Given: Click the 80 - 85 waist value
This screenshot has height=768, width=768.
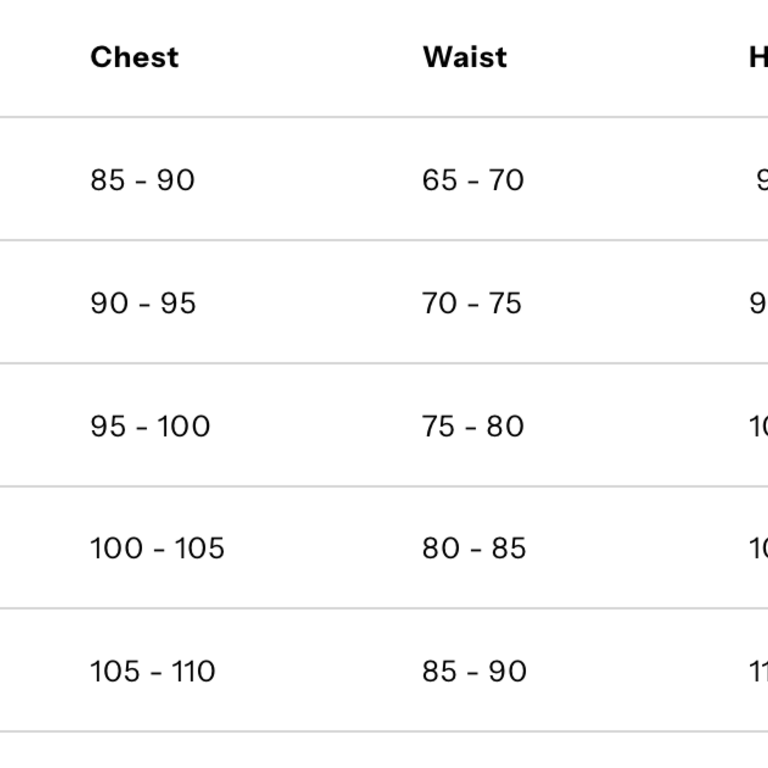Looking at the screenshot, I should coord(474,548).
